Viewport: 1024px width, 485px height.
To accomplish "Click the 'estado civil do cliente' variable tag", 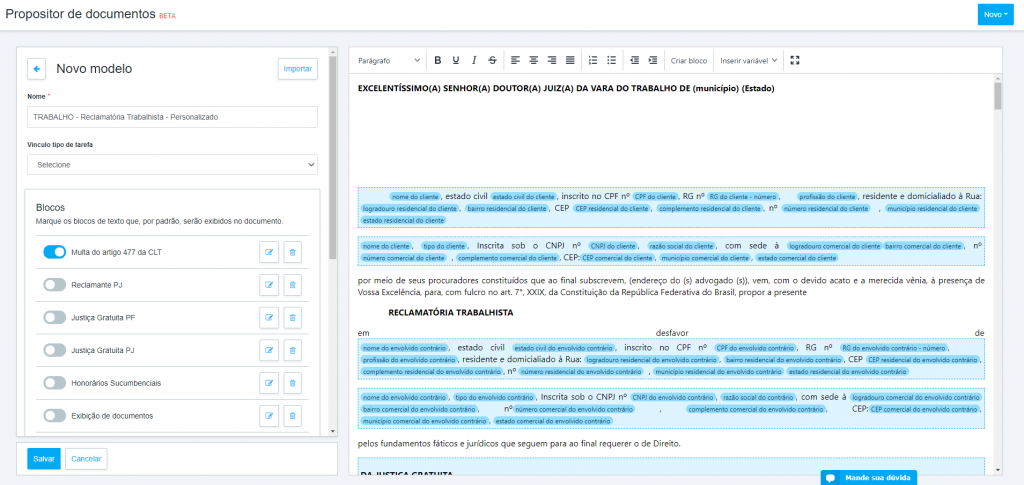I will 523,196.
